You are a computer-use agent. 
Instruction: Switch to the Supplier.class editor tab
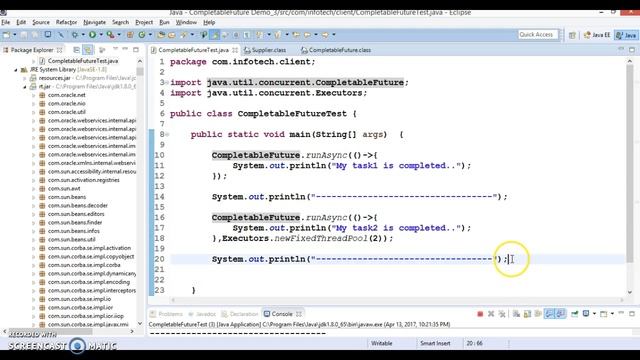coord(265,50)
